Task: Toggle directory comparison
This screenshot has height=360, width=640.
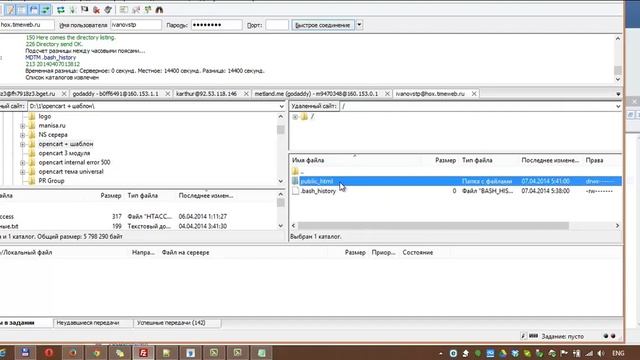Action: [x=136, y=9]
